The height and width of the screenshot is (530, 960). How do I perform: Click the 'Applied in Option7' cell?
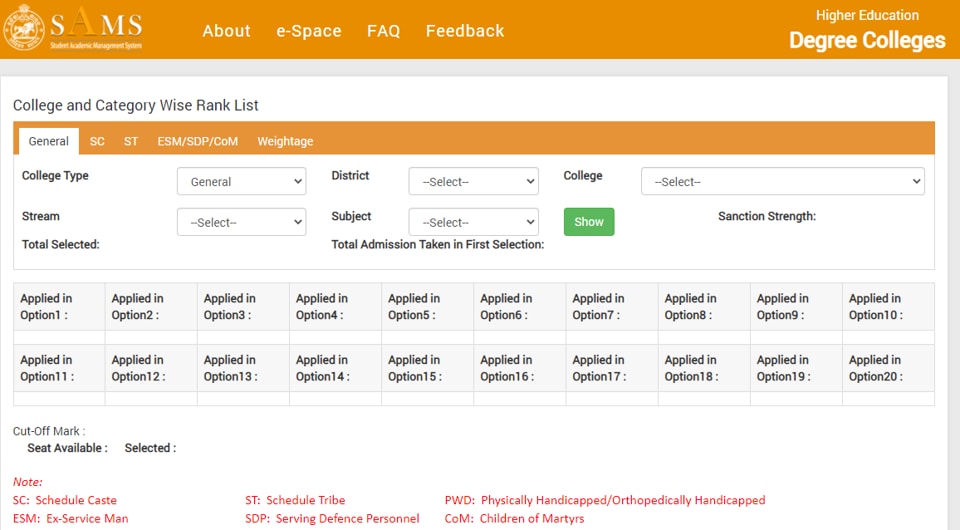click(612, 307)
